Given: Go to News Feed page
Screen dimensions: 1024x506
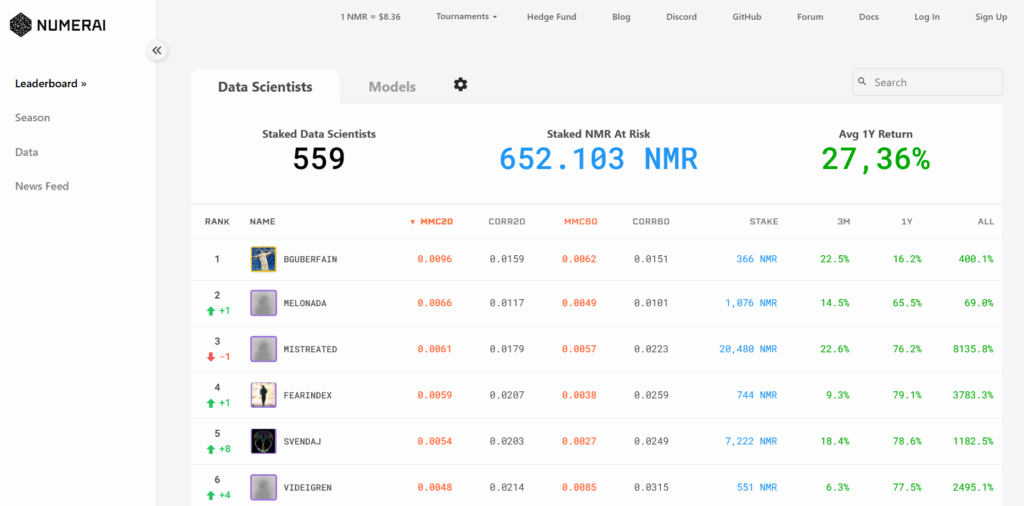Looking at the screenshot, I should (42, 186).
